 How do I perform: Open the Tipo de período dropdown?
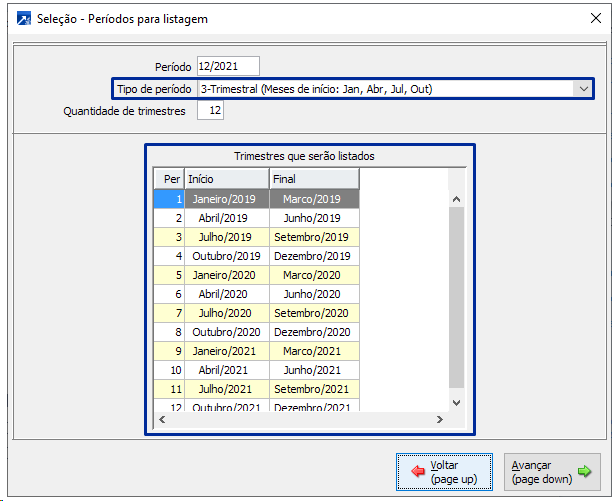583,89
